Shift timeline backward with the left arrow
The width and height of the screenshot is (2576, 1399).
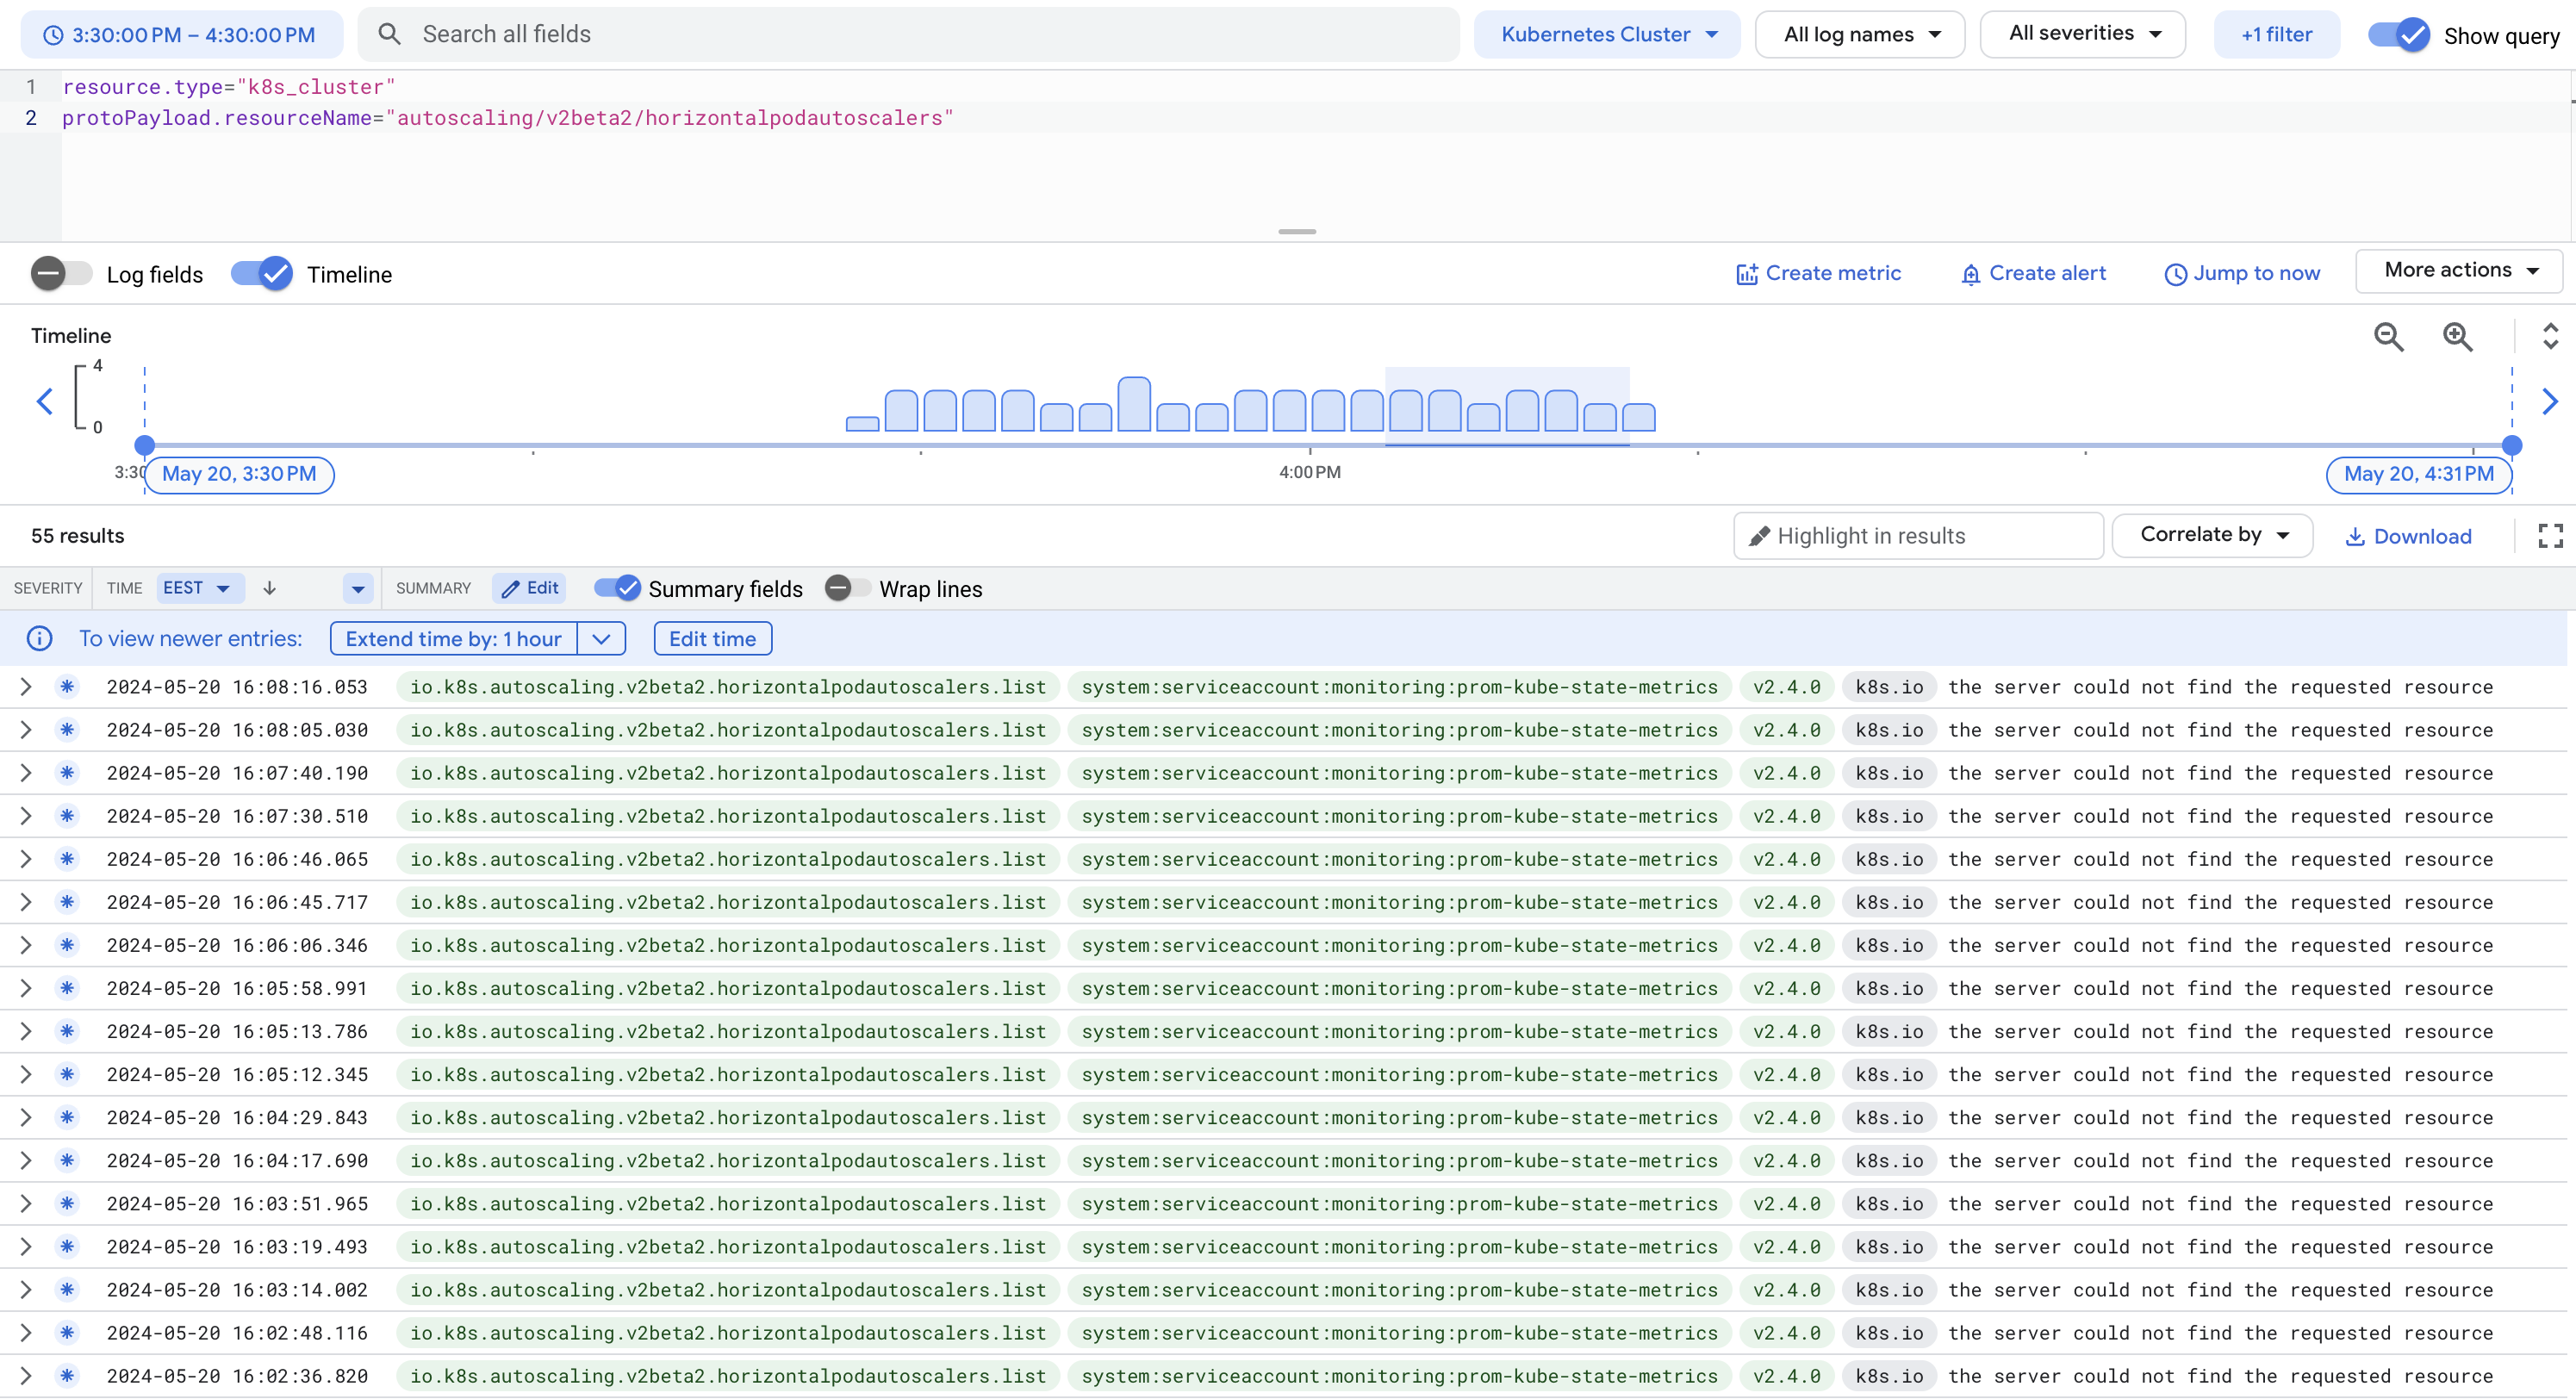pos(44,402)
